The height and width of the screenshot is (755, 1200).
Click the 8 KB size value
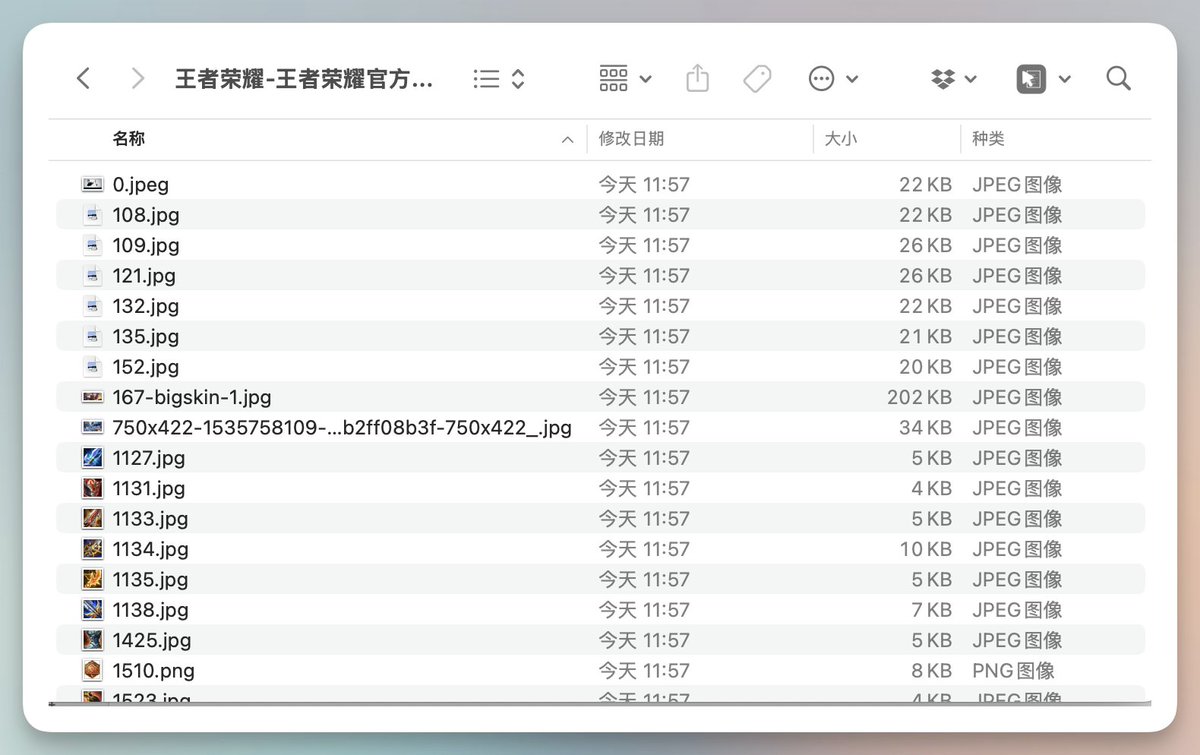point(931,670)
